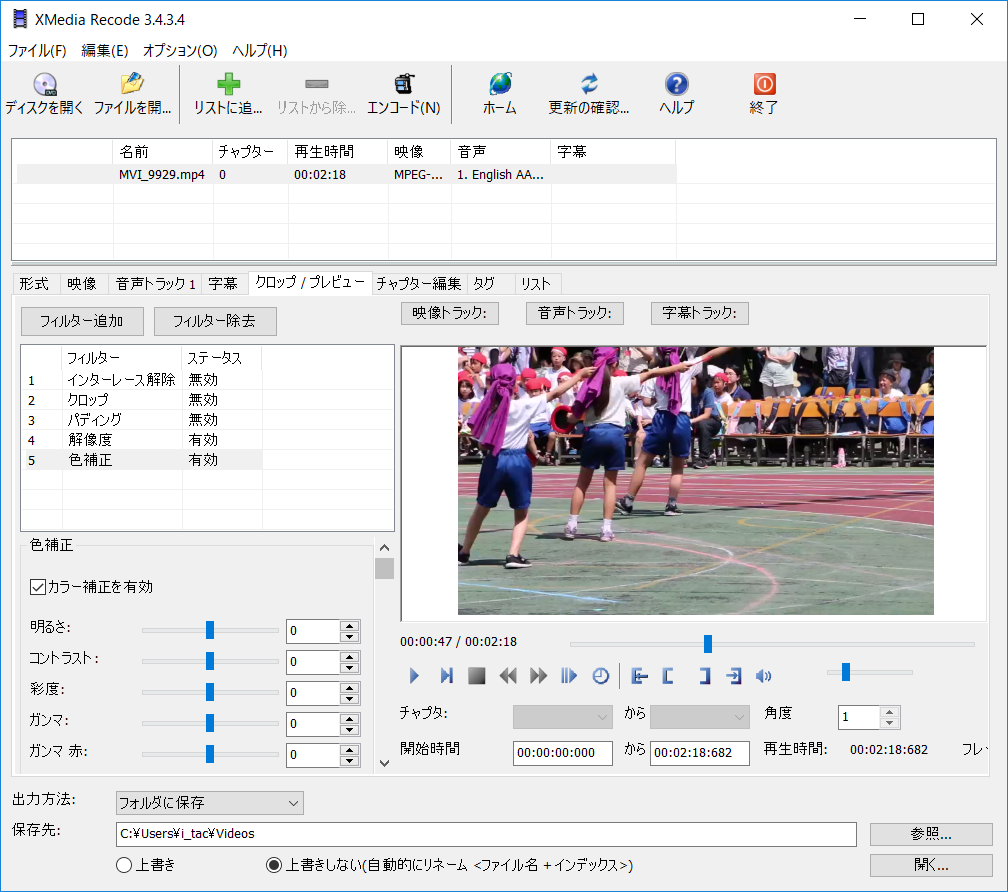Click the speaker volume icon
Viewport: 1008px width, 892px height.
click(x=763, y=676)
